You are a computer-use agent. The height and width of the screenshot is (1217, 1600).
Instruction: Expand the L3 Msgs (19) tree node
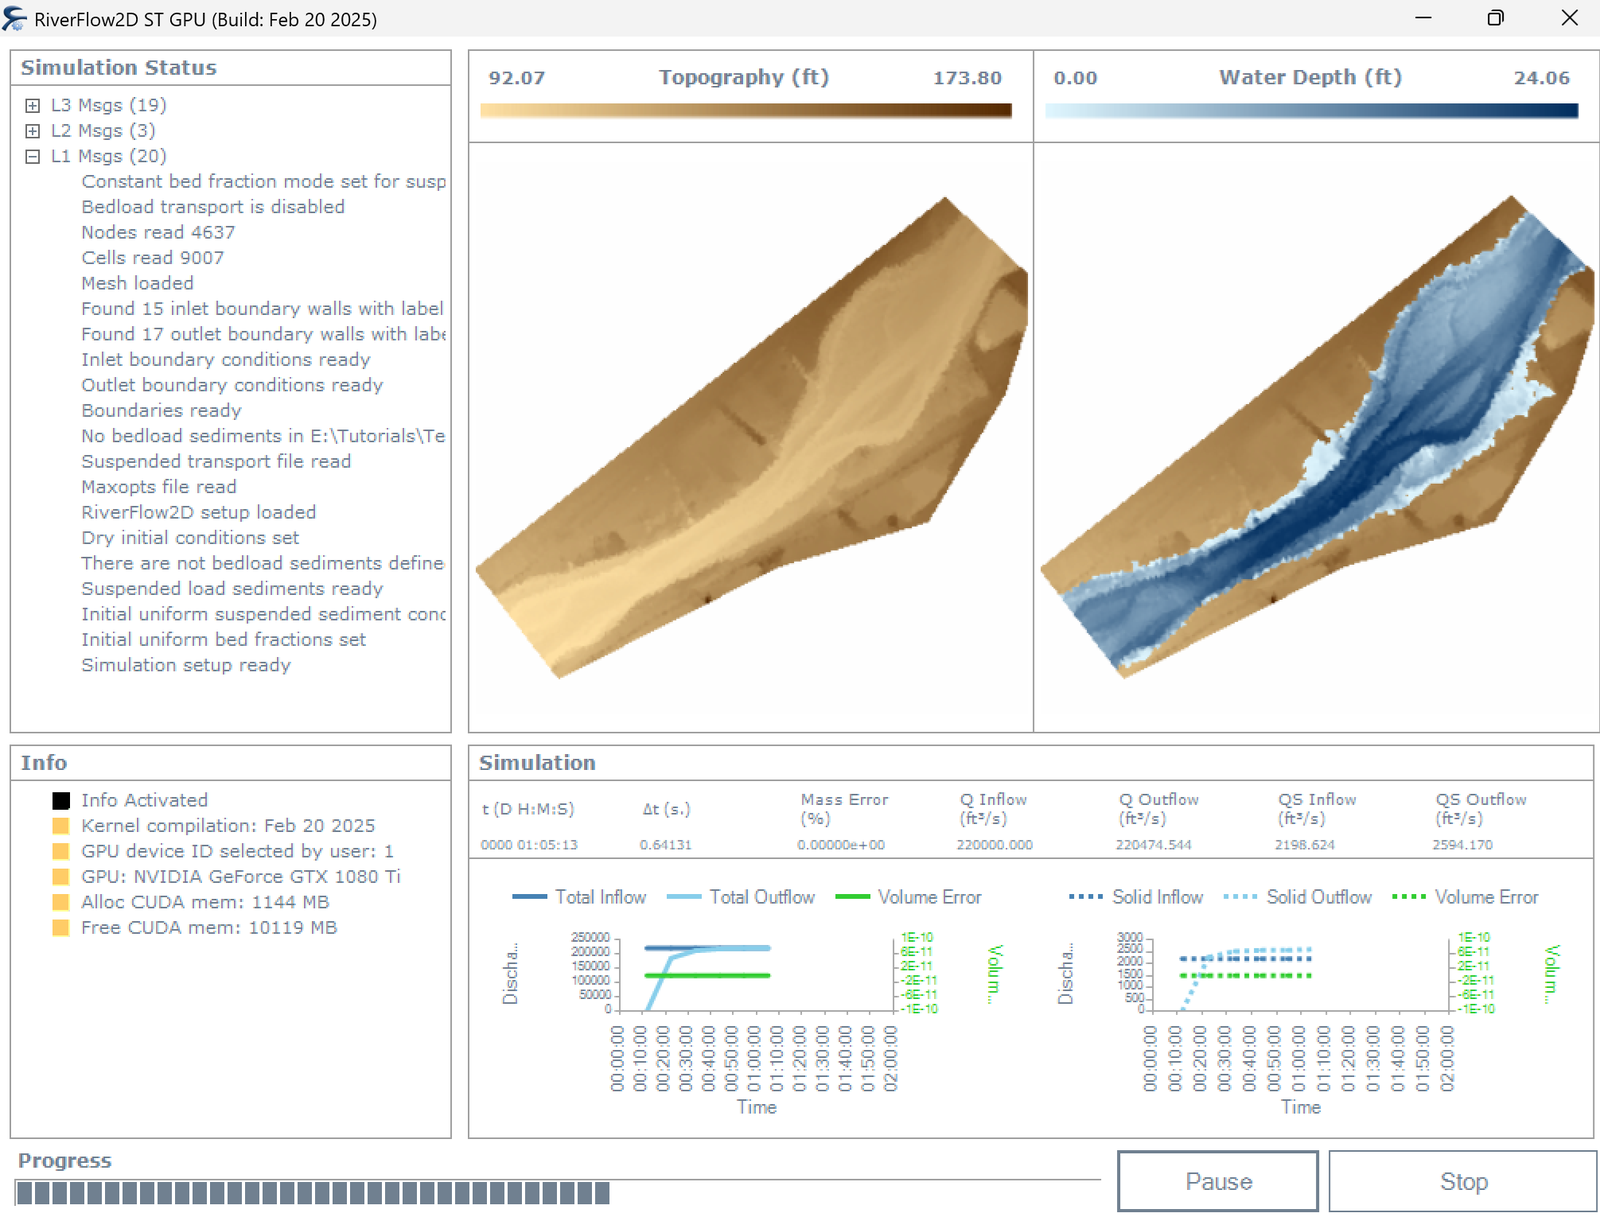pos(33,105)
